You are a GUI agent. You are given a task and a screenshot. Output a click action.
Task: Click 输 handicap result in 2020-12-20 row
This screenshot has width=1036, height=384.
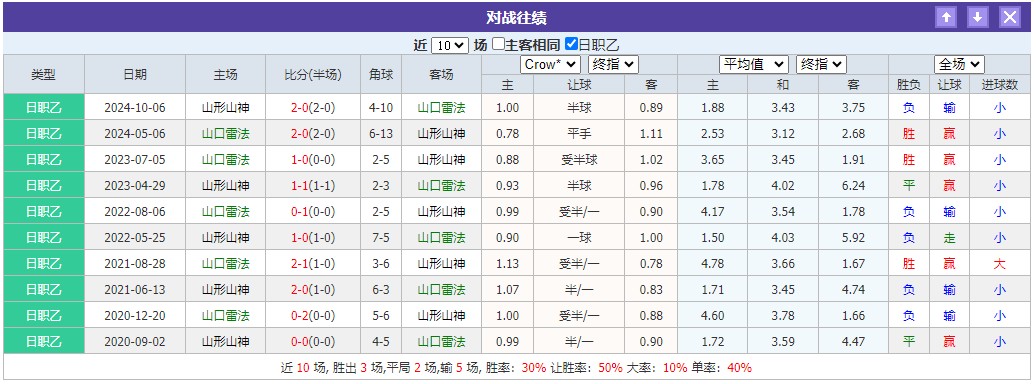click(949, 316)
